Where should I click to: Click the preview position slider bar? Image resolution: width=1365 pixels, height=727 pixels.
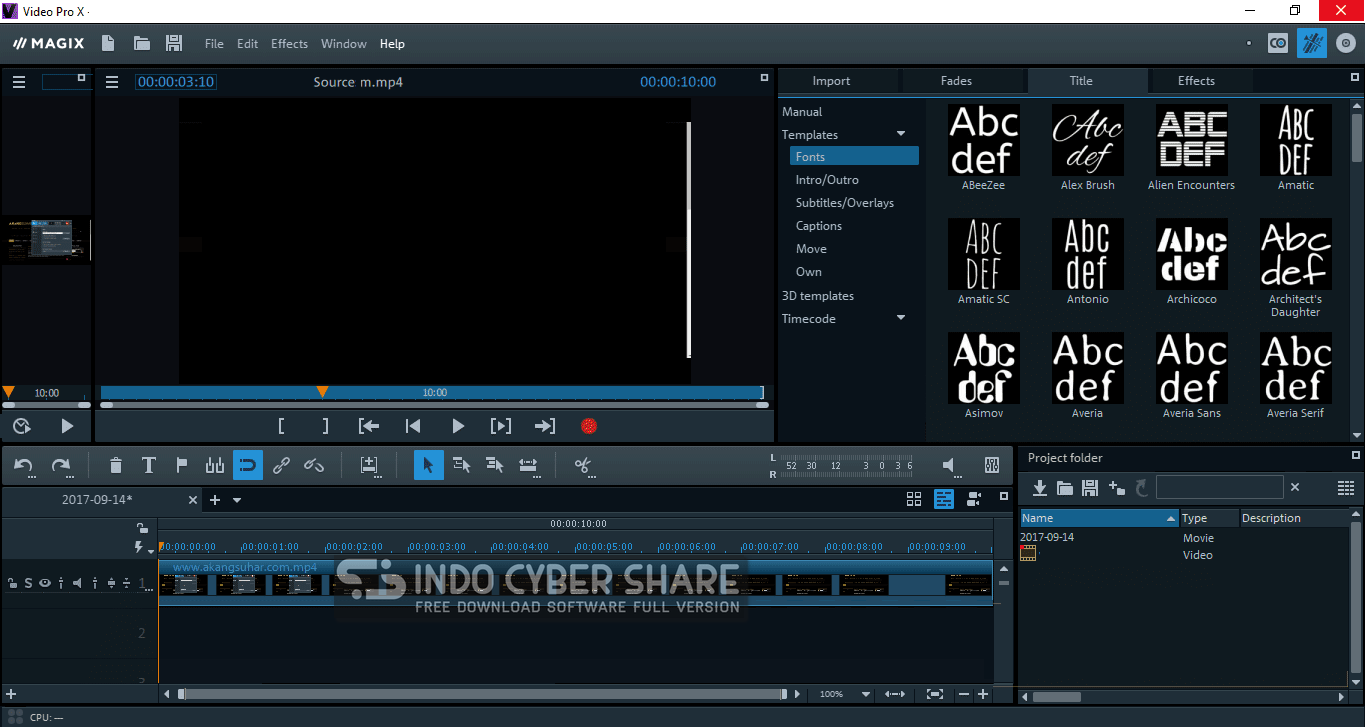[x=432, y=393]
